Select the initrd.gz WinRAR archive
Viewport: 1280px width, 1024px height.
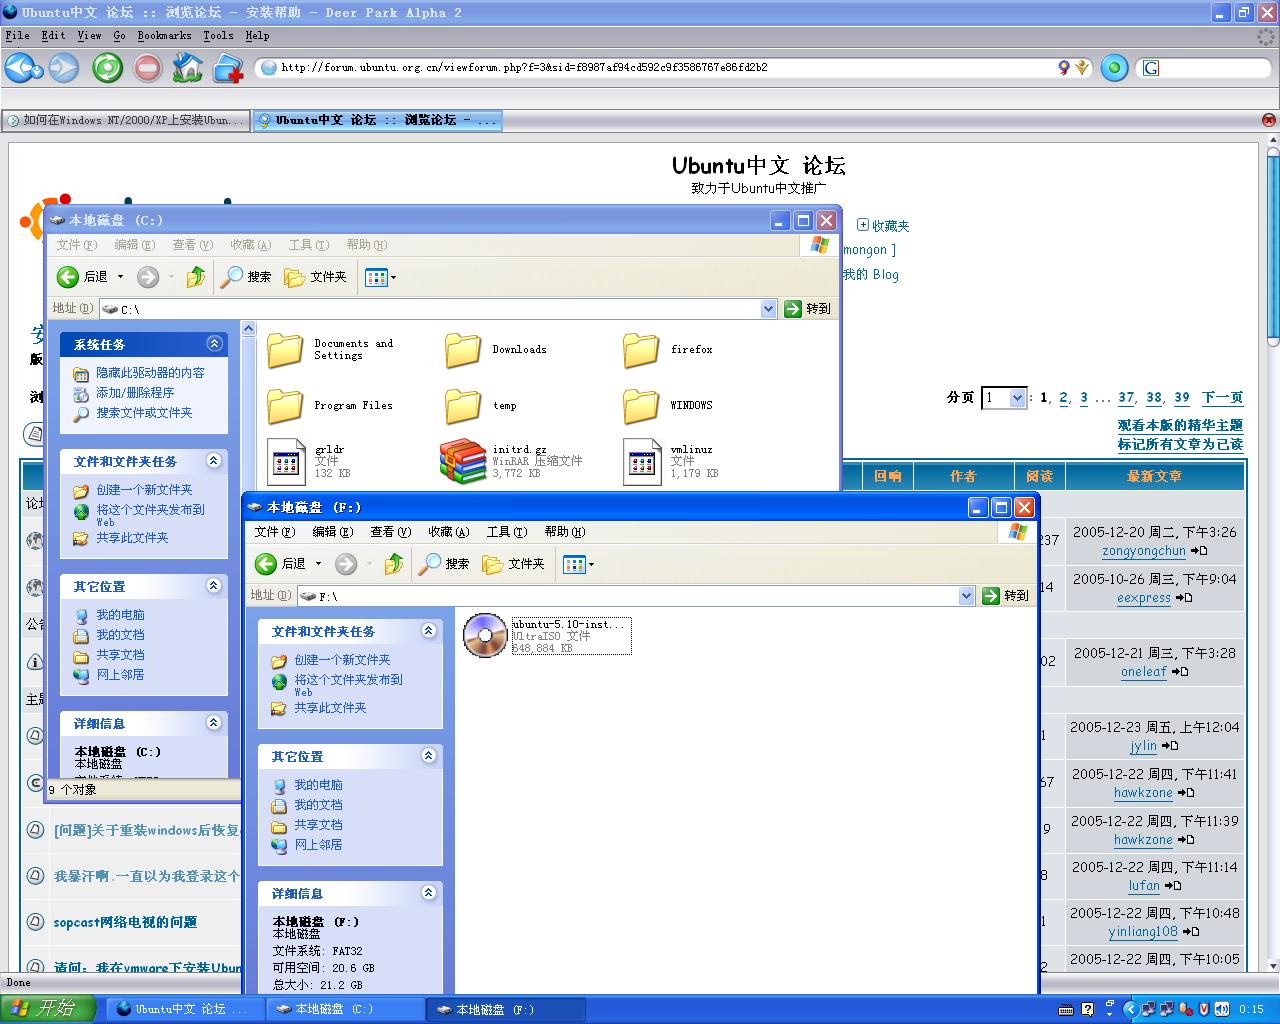(463, 462)
